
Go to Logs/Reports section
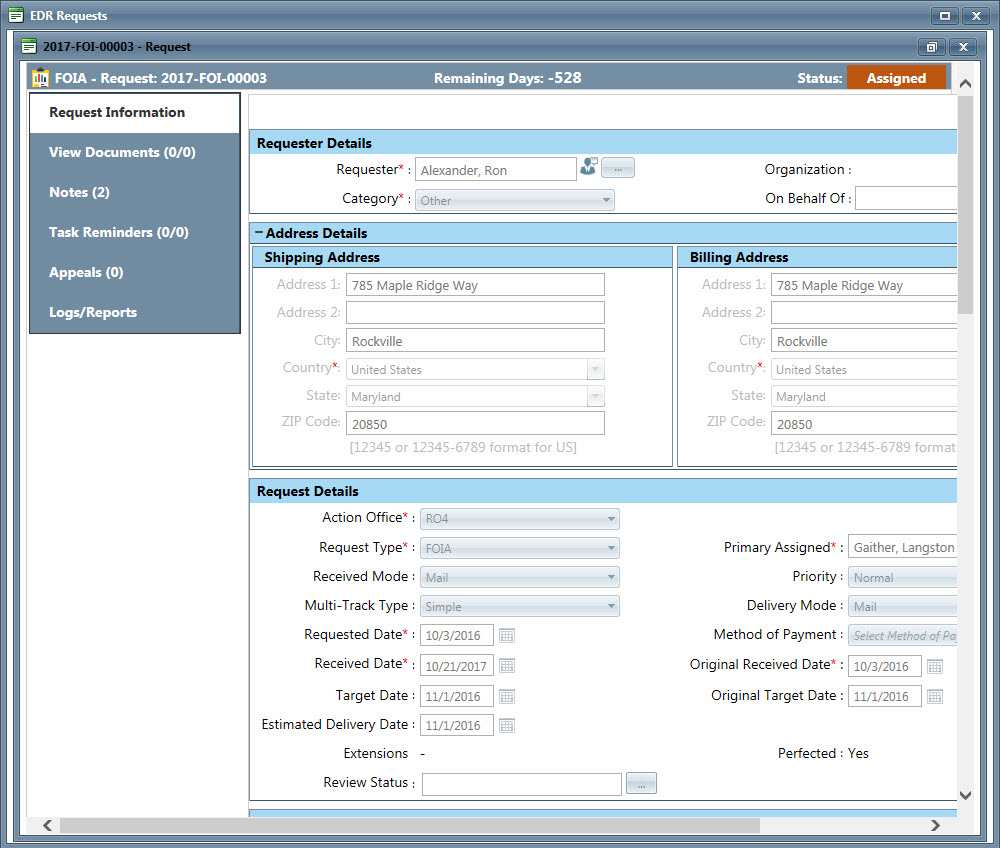(x=93, y=313)
